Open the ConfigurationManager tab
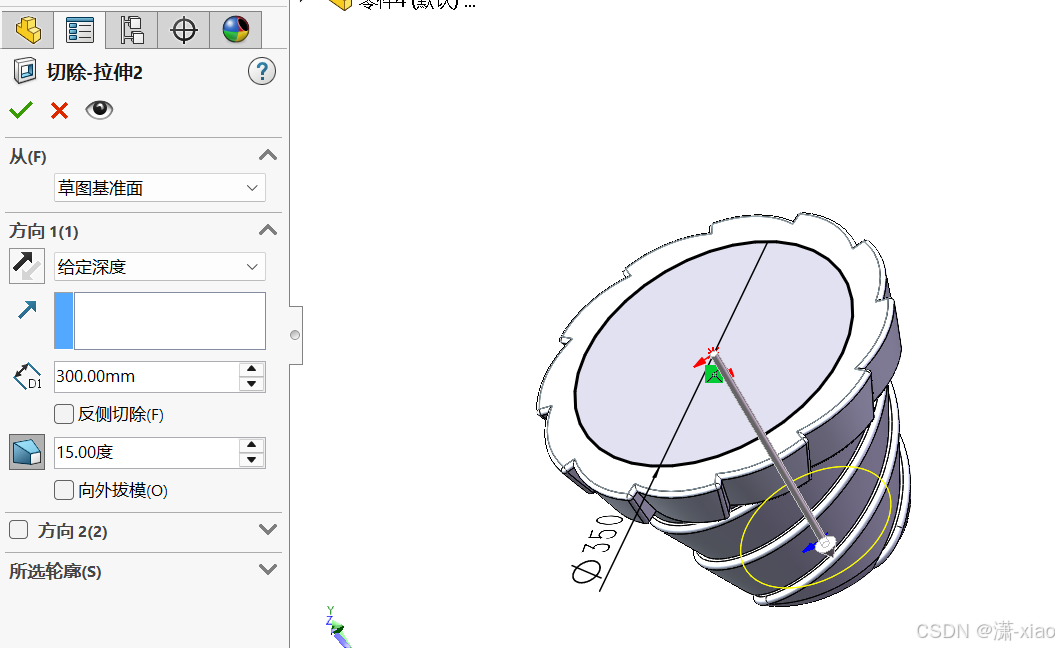Screen dimensions: 1059x648 132,30
